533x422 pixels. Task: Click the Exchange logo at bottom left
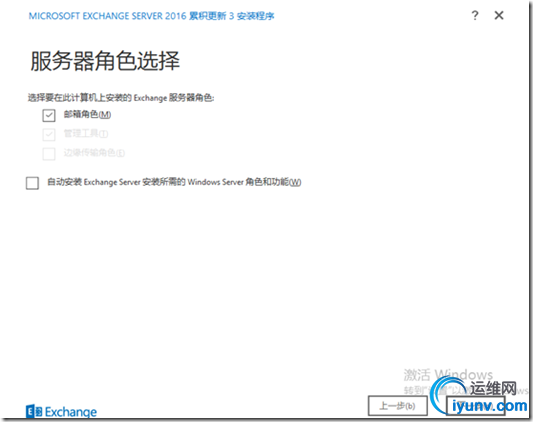click(x=61, y=411)
